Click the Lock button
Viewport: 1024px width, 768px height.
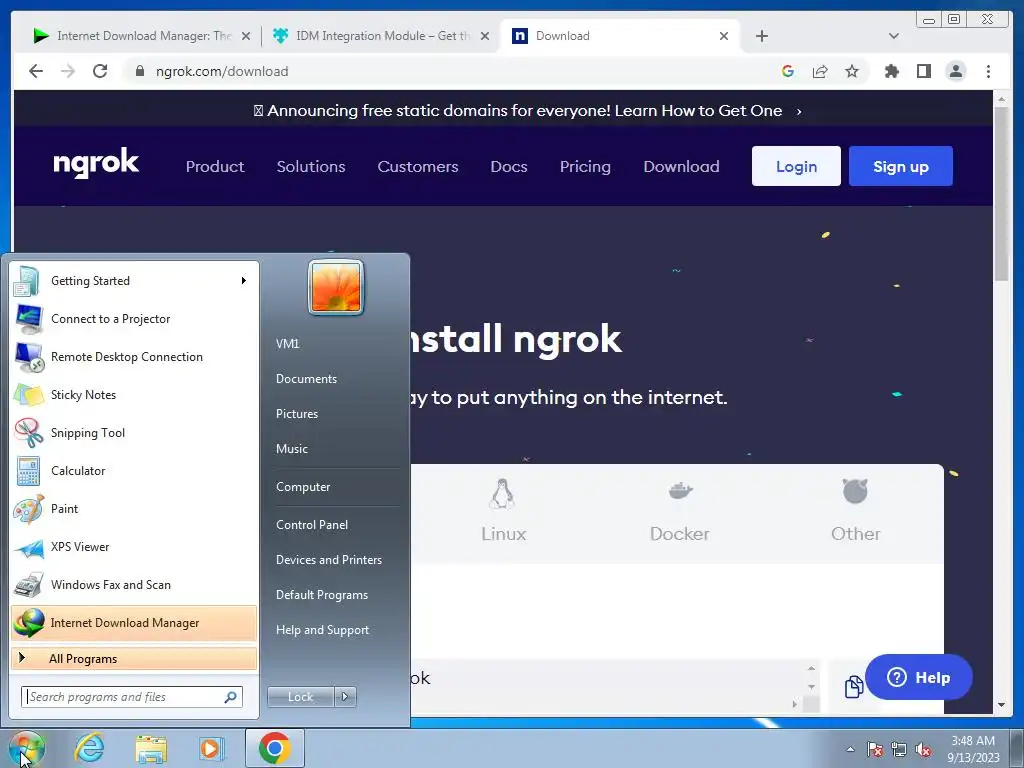tap(300, 697)
